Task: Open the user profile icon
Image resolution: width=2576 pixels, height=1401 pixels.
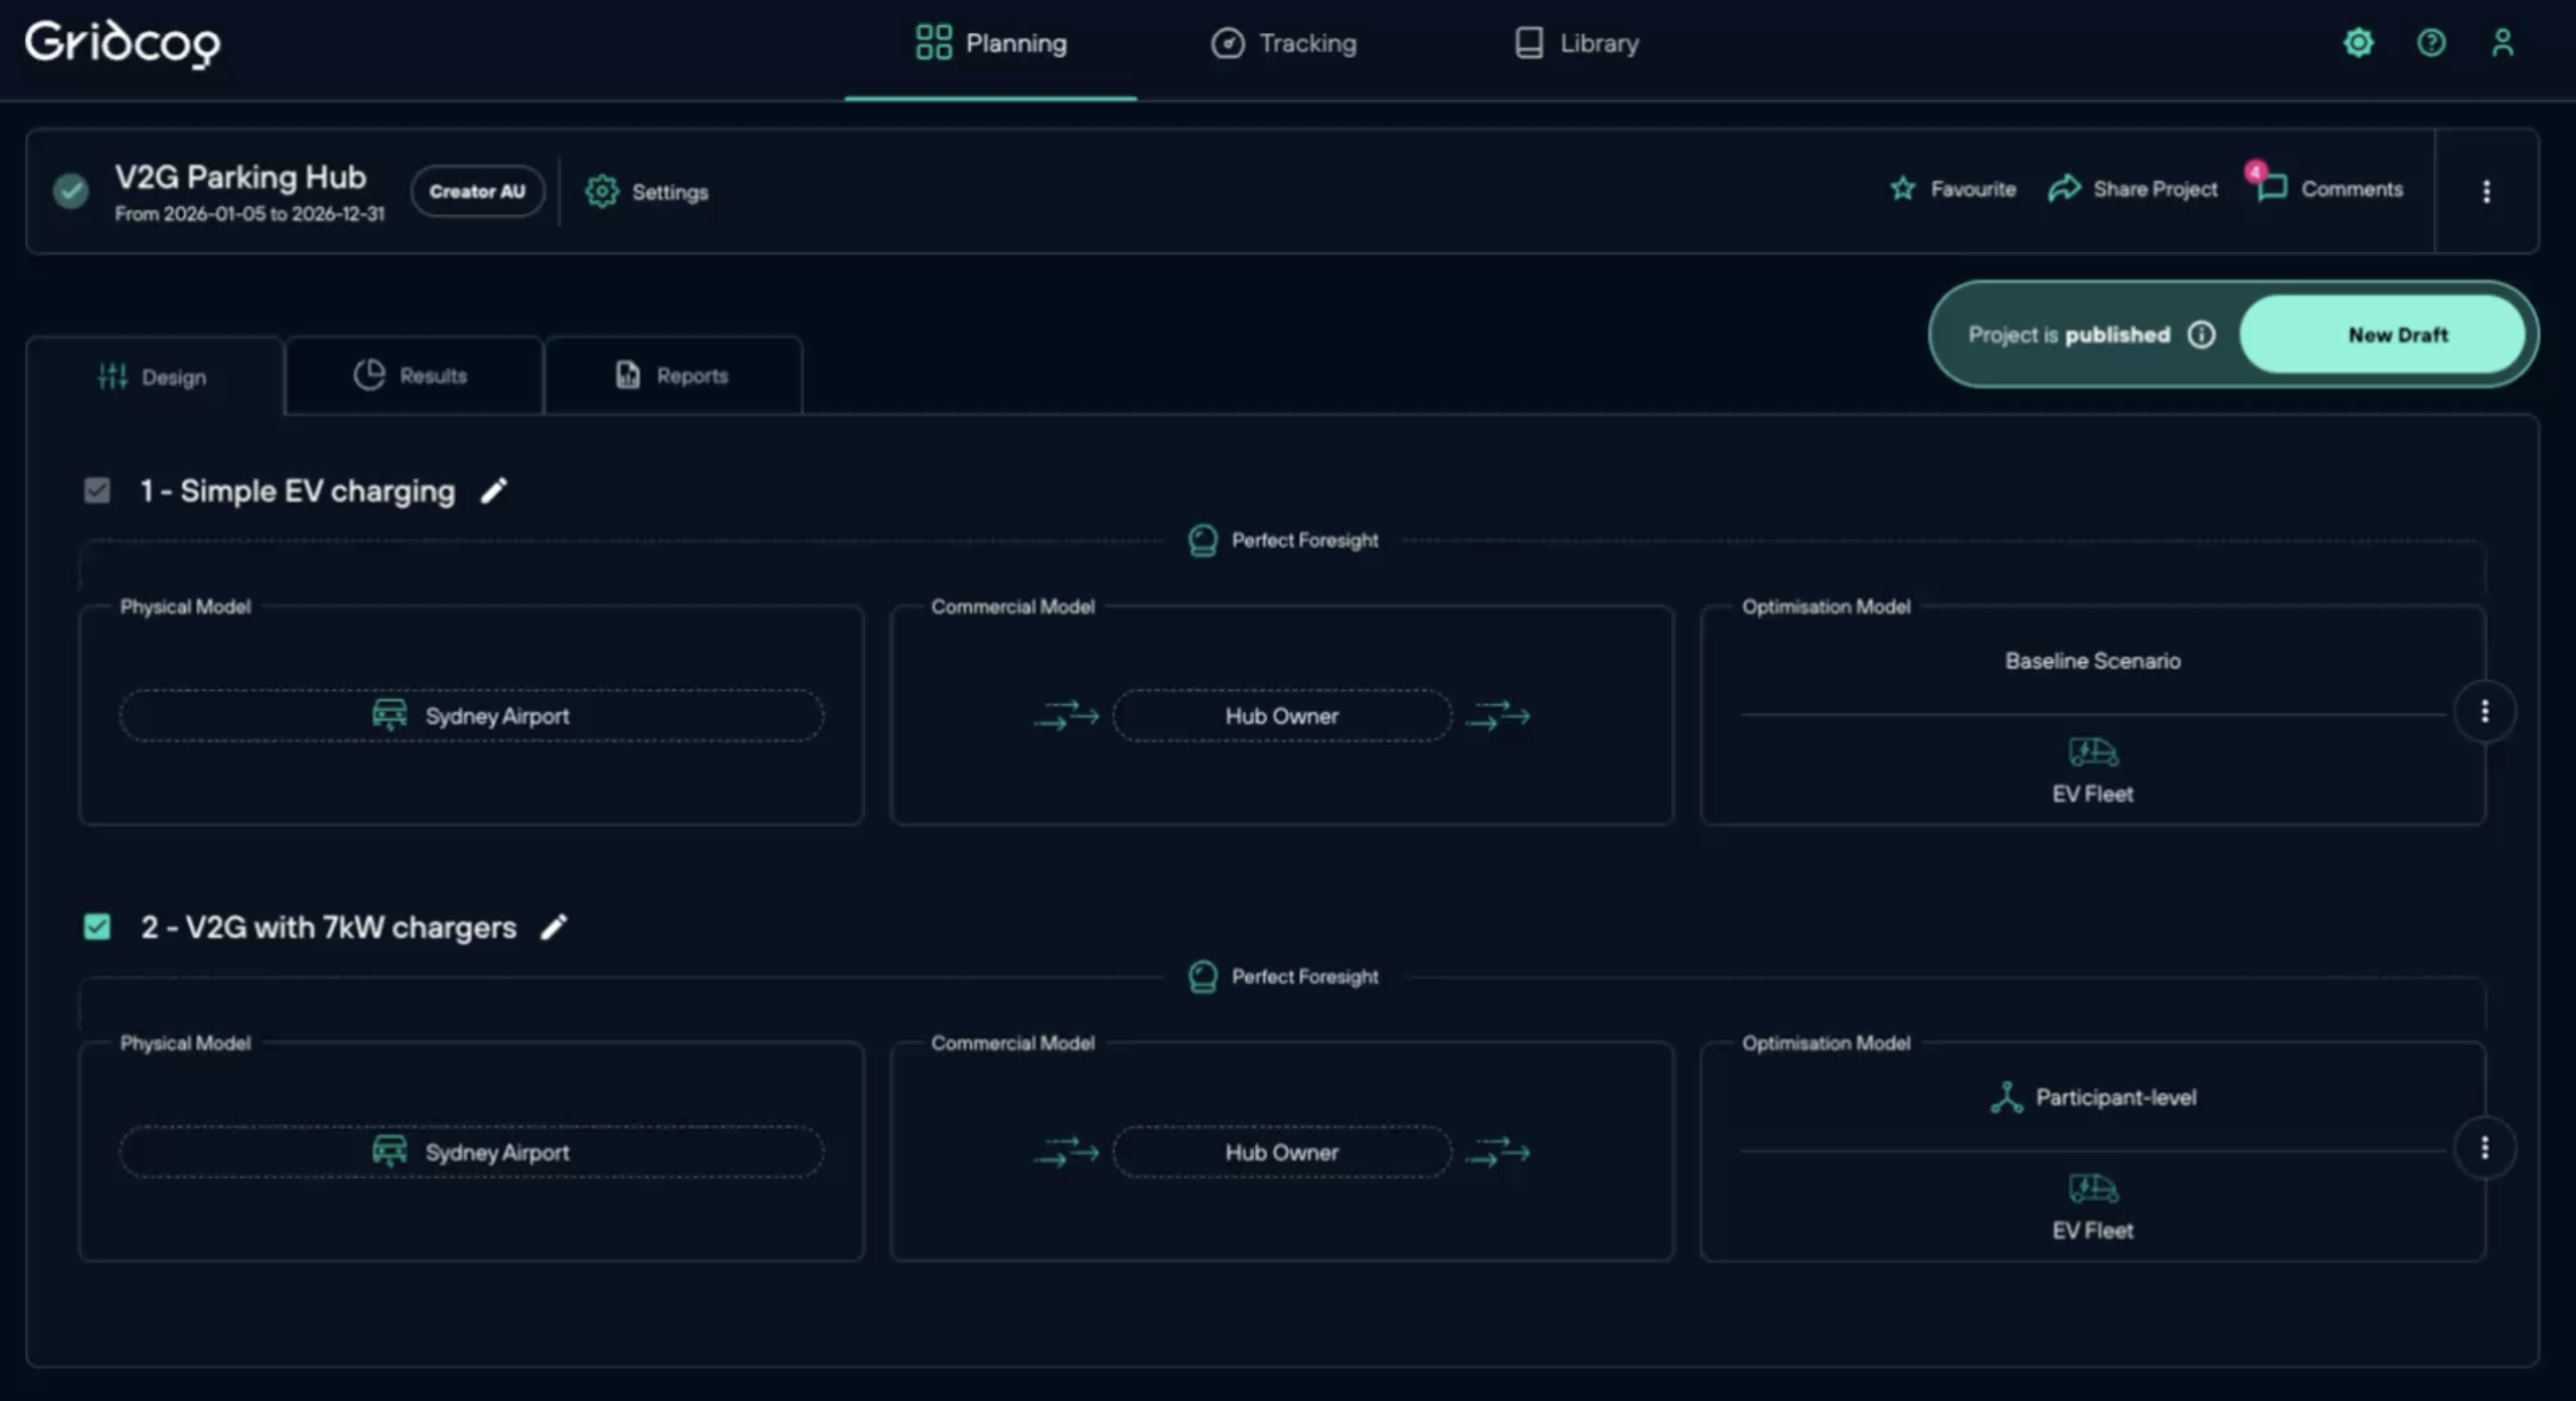Action: click(x=2502, y=43)
